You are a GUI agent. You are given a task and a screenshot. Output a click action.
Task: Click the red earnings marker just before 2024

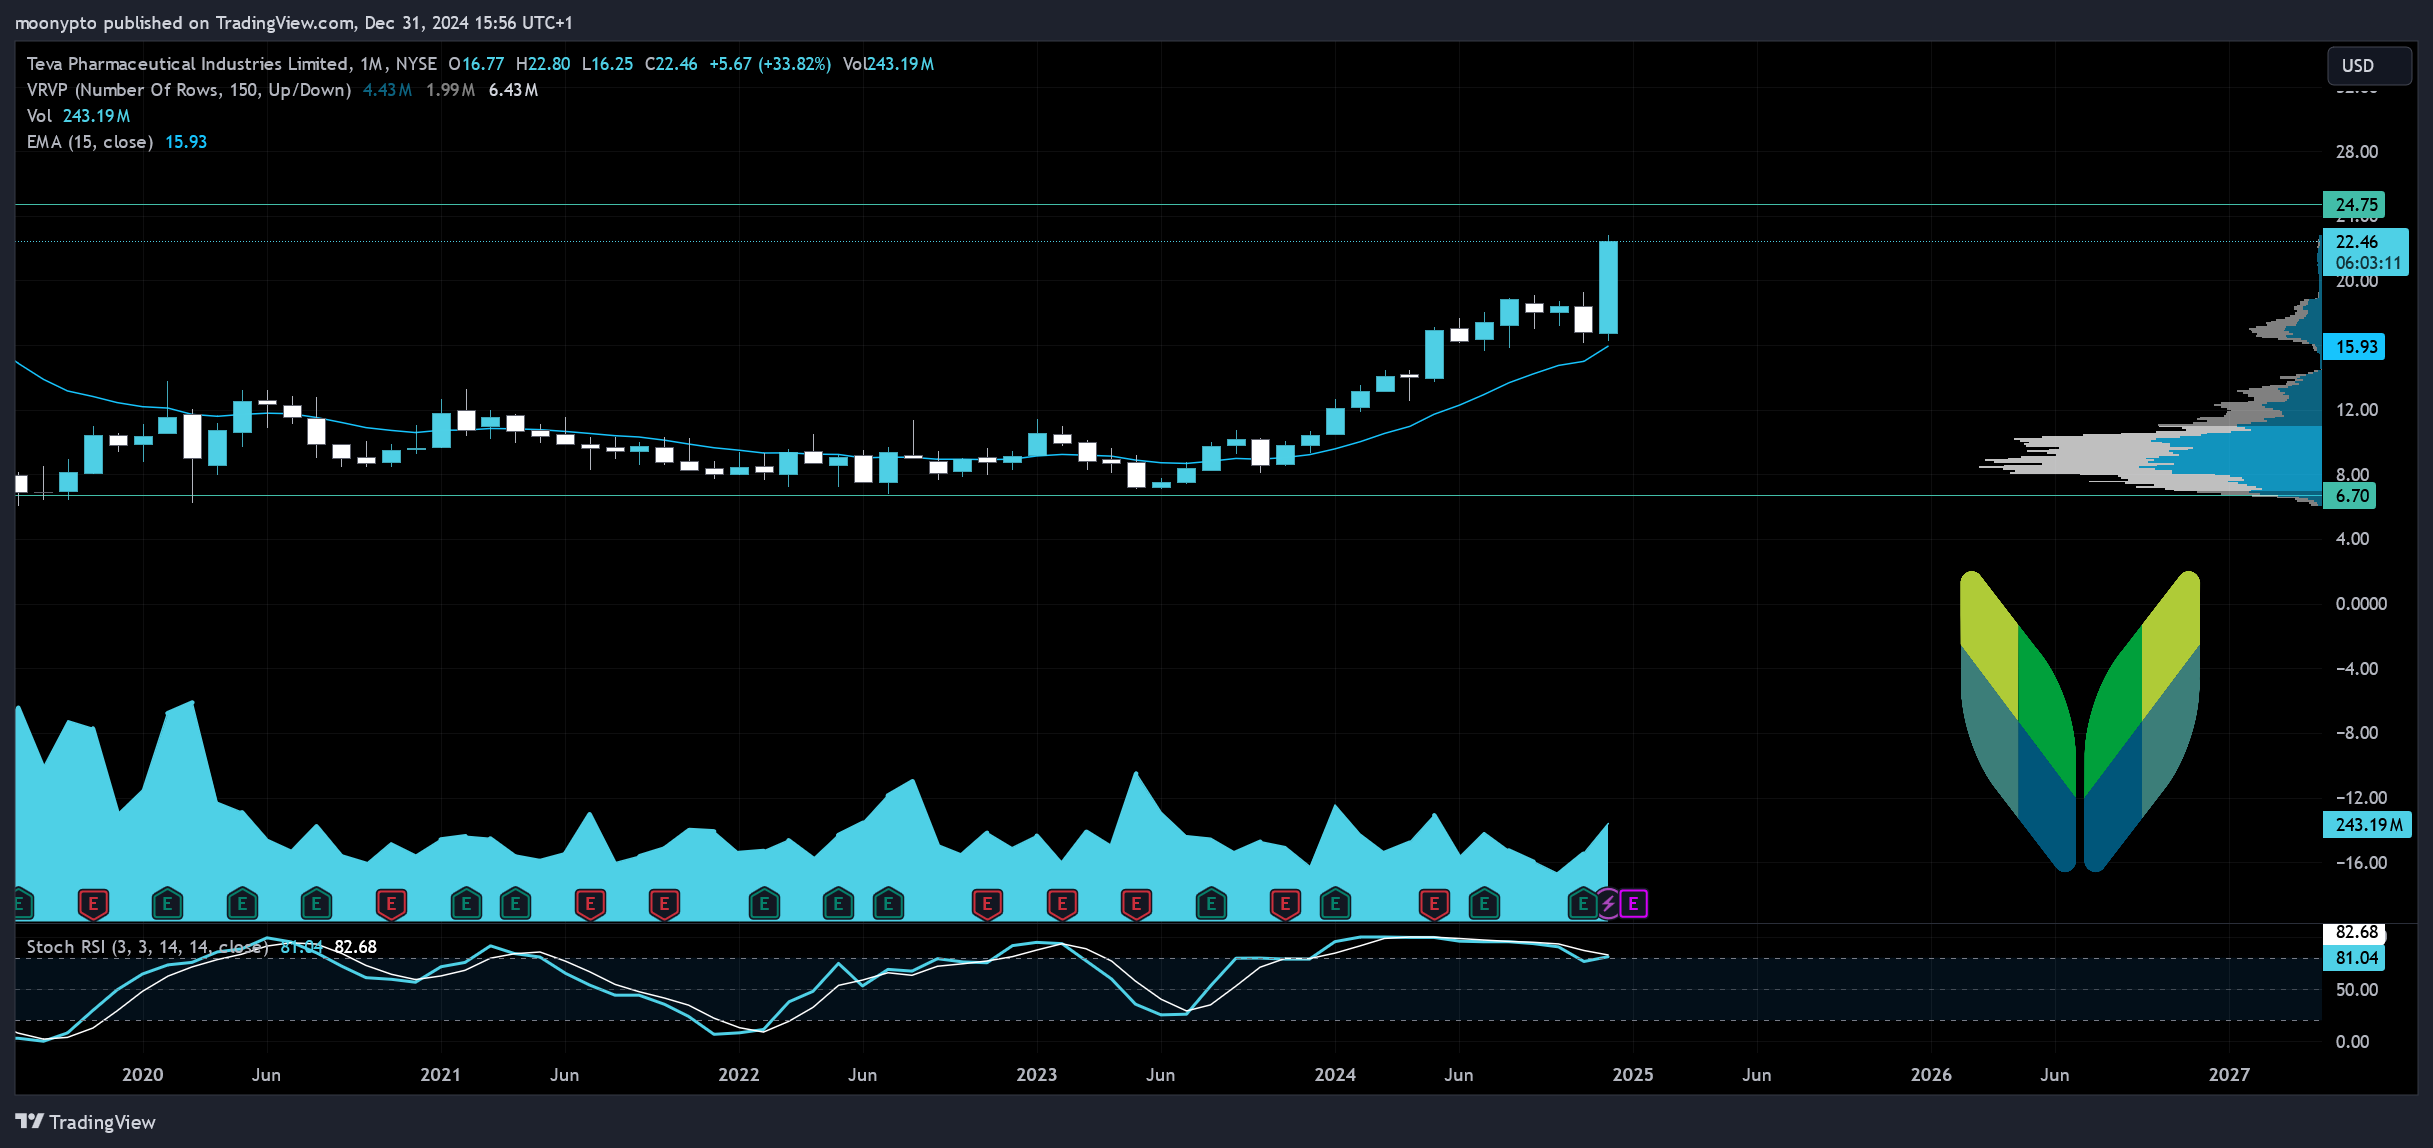pyautogui.click(x=1285, y=904)
